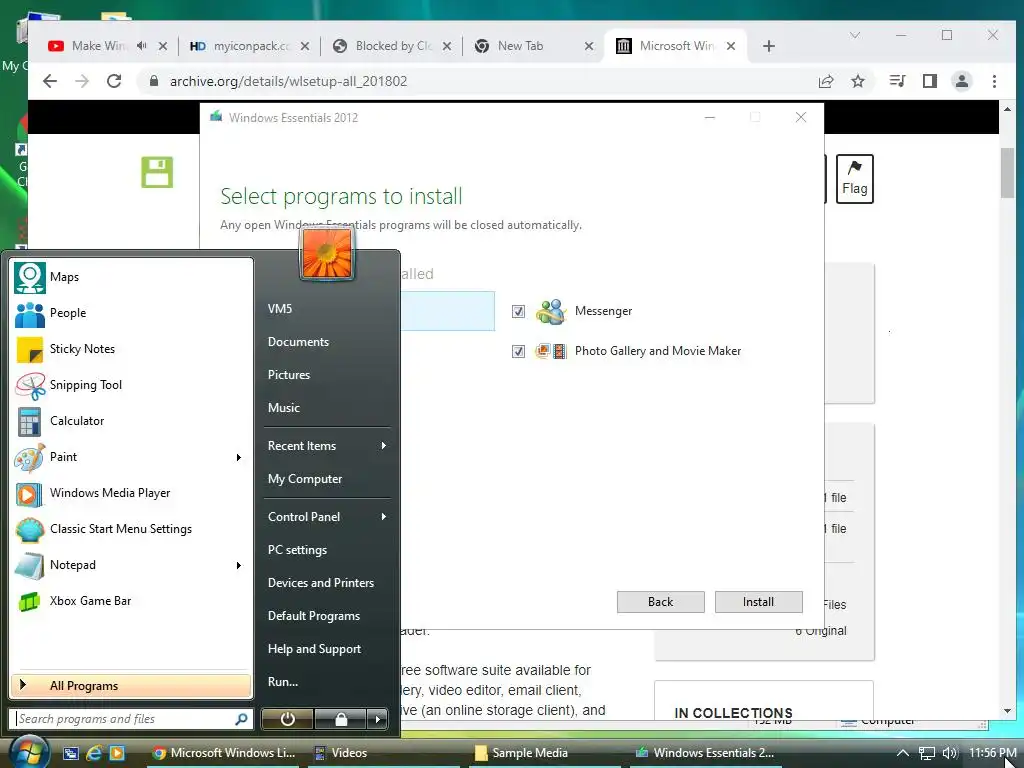Expand All Programs
Viewport: 1024px width, 768px height.
pos(131,686)
